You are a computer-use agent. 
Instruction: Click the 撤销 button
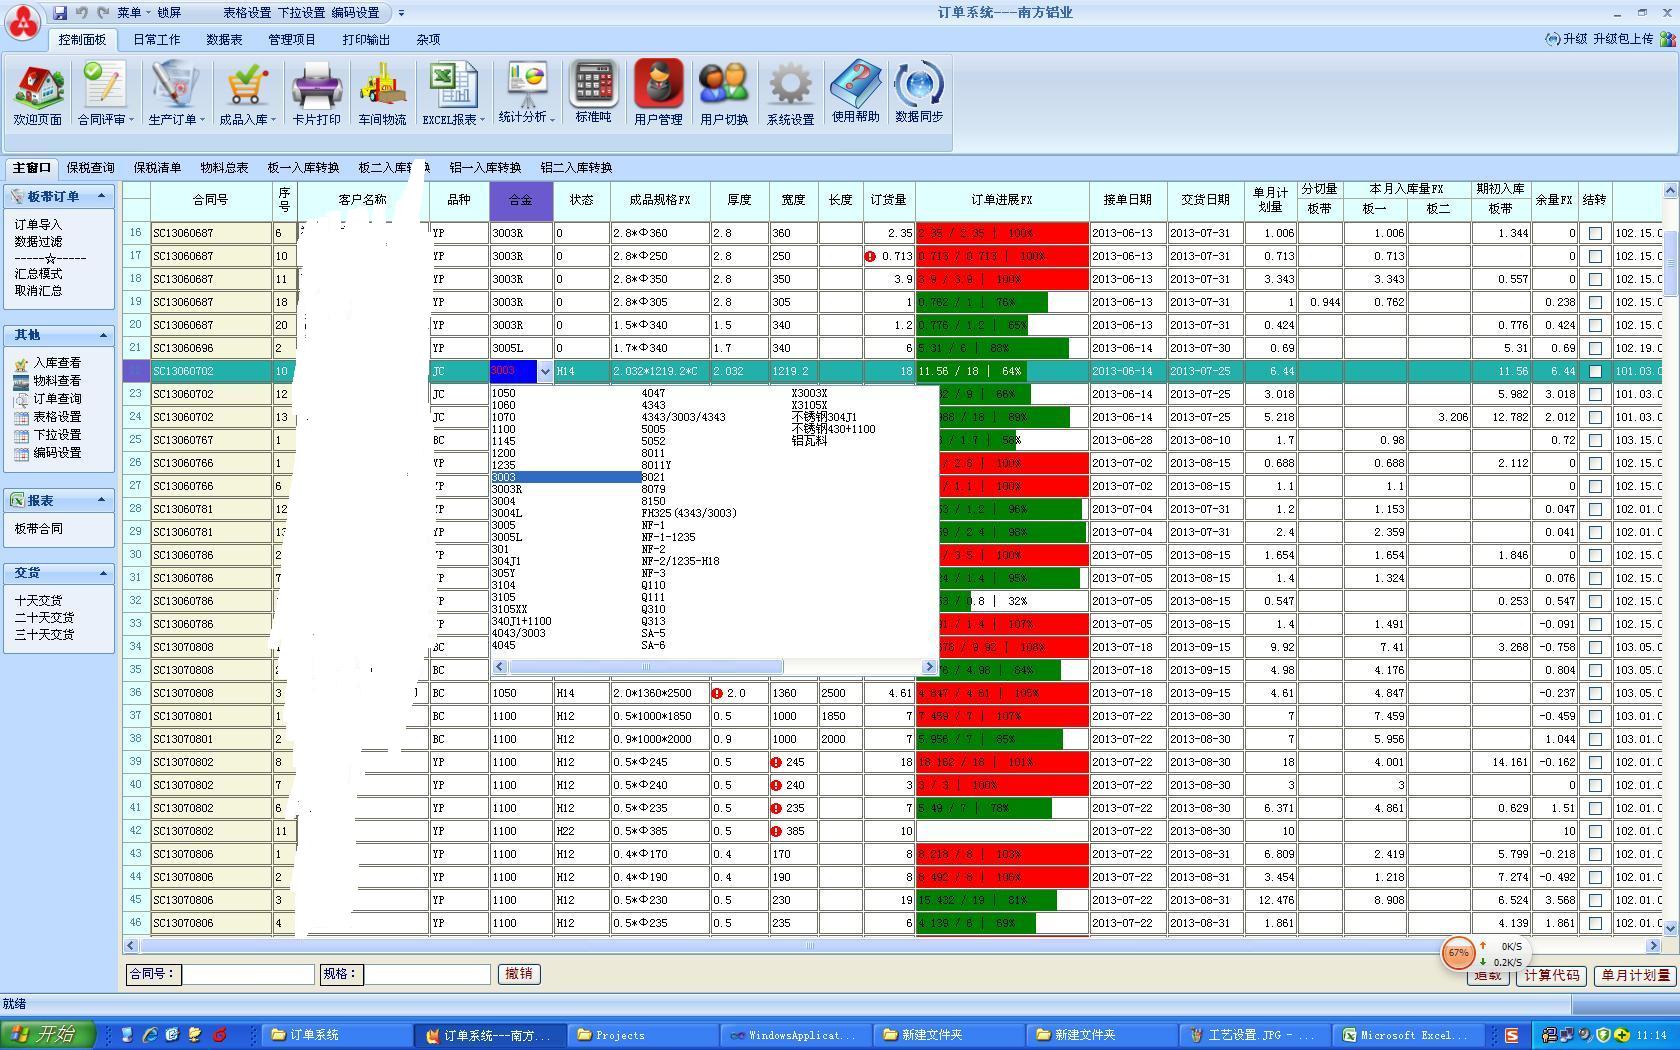click(x=519, y=974)
